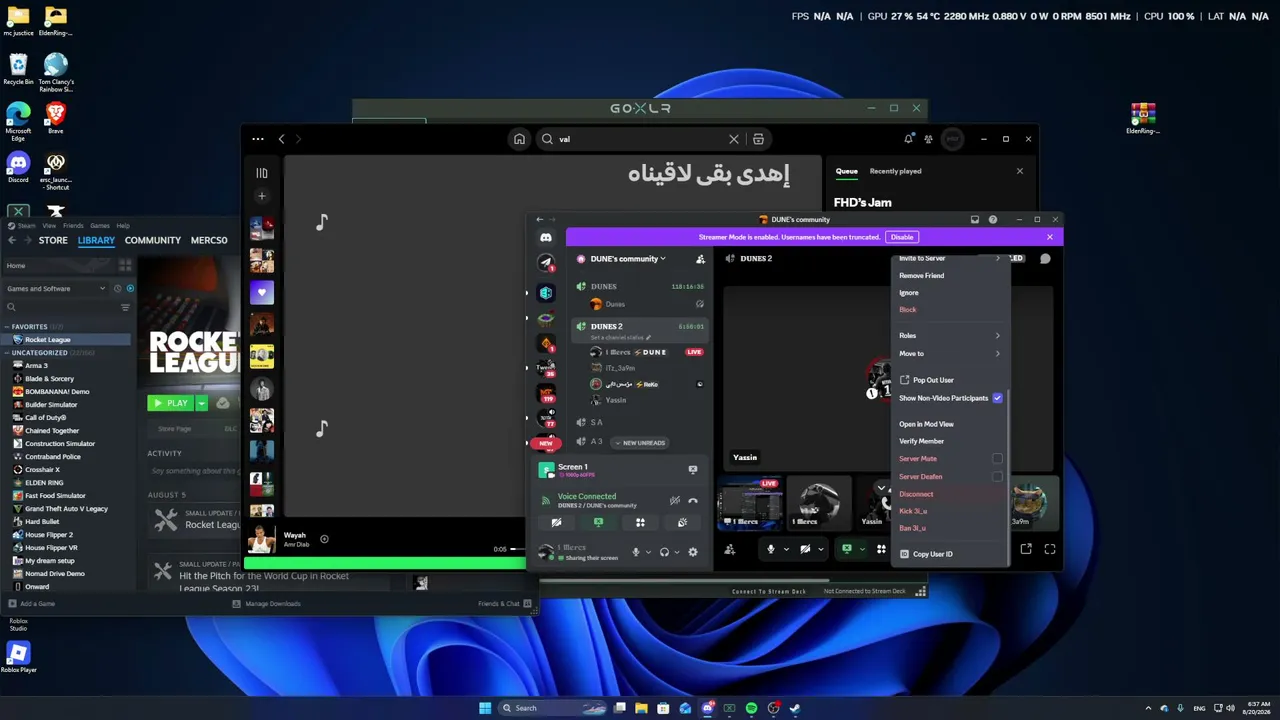Viewport: 1280px width, 720px height.
Task: Open Discord direct messages home icon
Action: (x=546, y=238)
